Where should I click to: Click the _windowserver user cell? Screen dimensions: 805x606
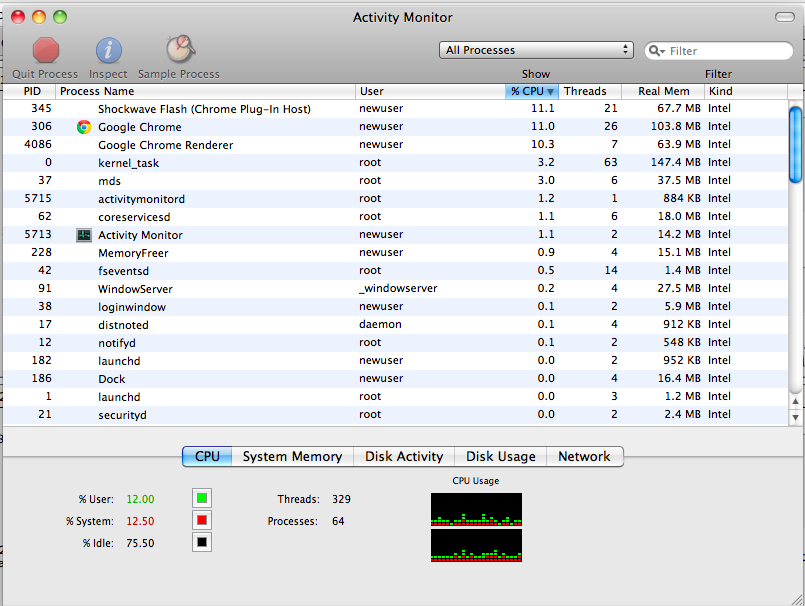point(398,289)
